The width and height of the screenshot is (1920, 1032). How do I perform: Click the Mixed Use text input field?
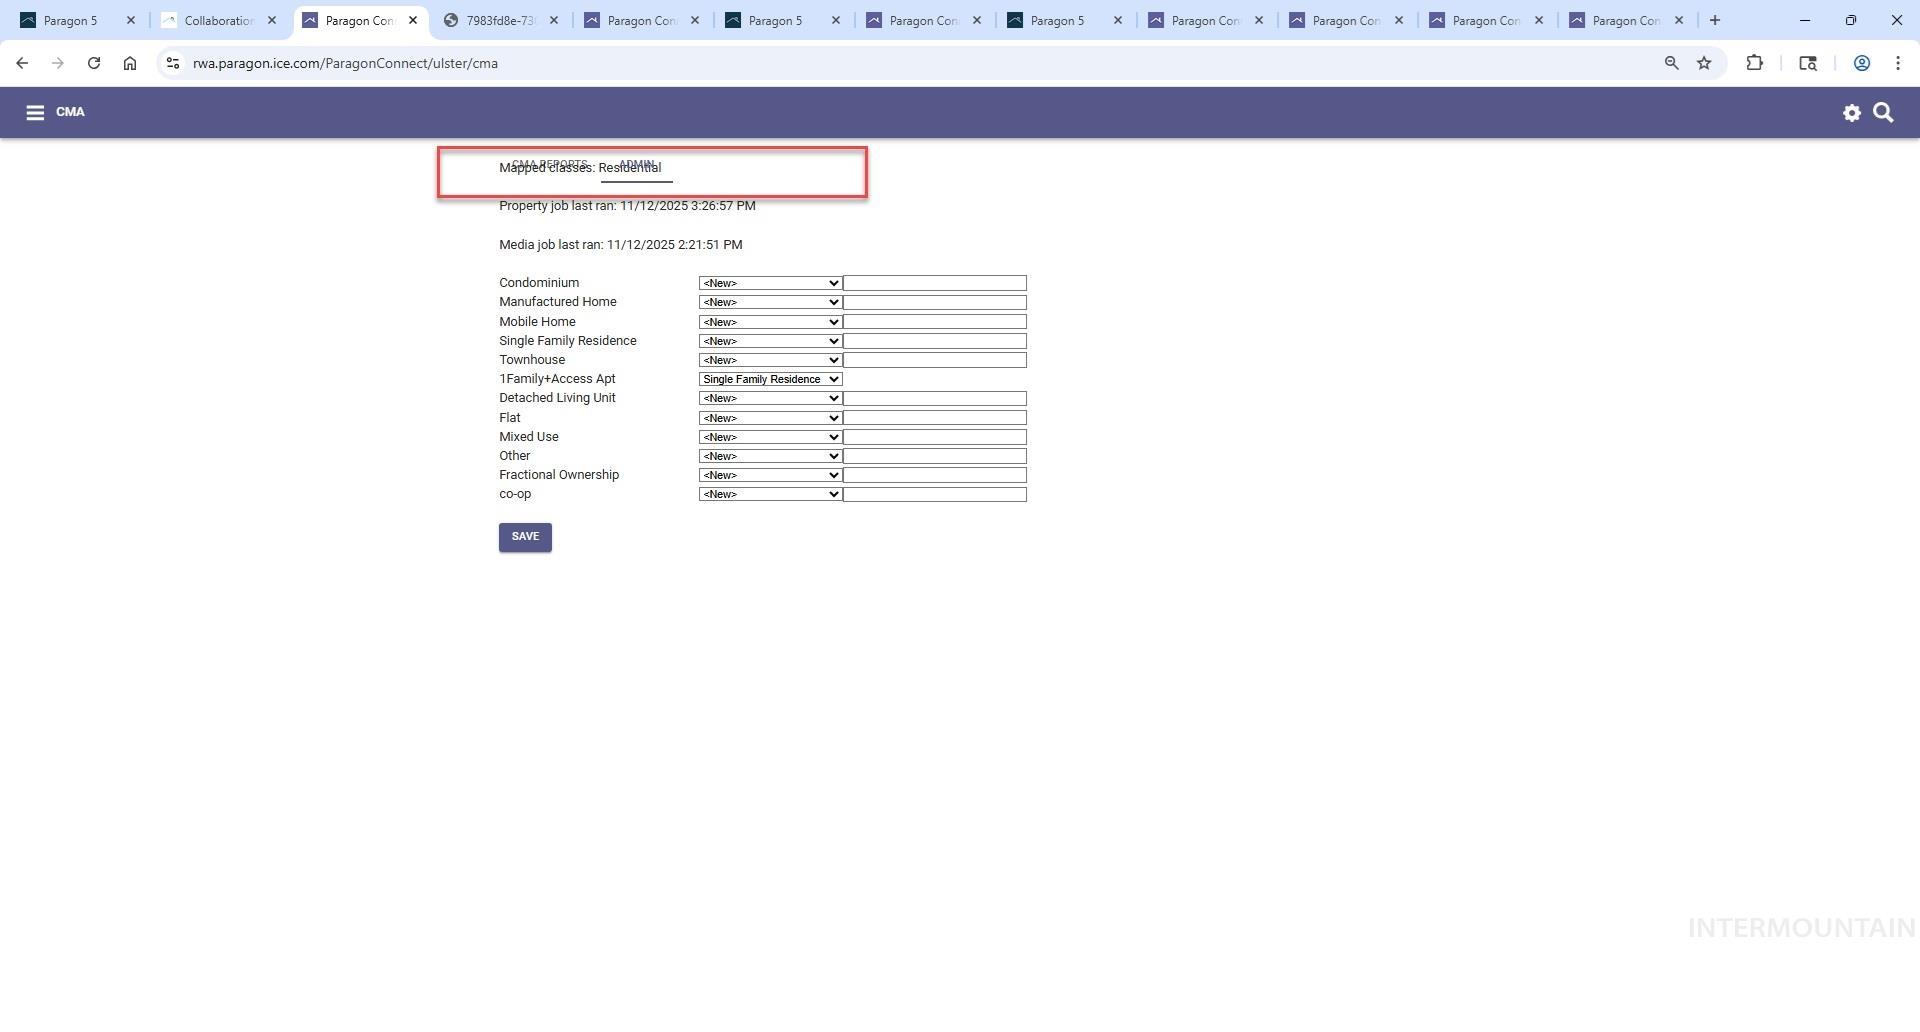point(934,437)
